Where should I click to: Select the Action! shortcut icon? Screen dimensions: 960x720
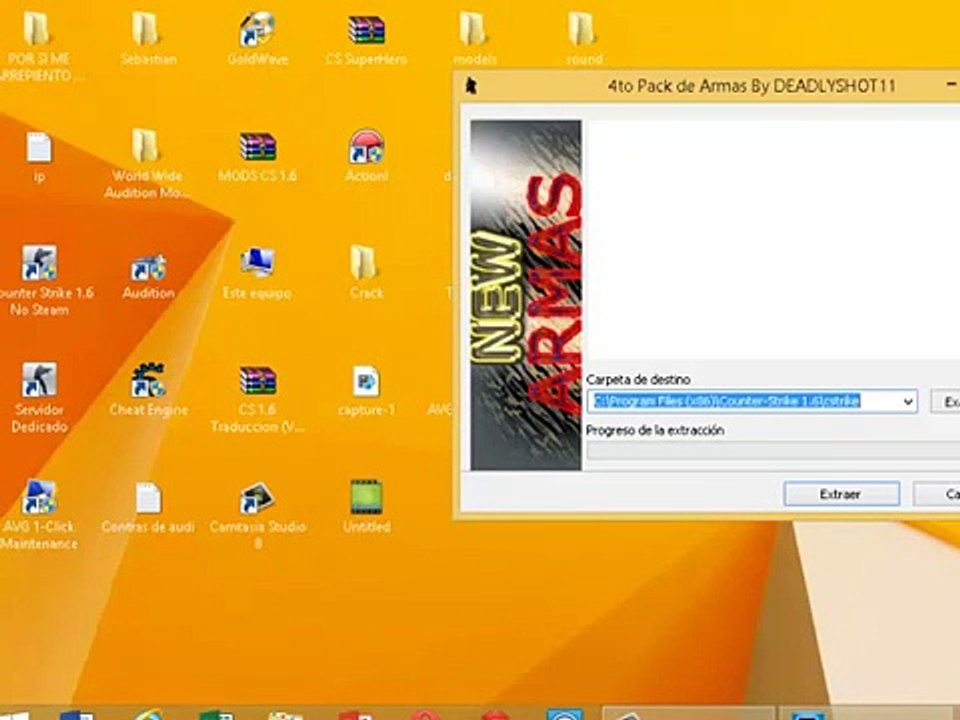pos(366,146)
